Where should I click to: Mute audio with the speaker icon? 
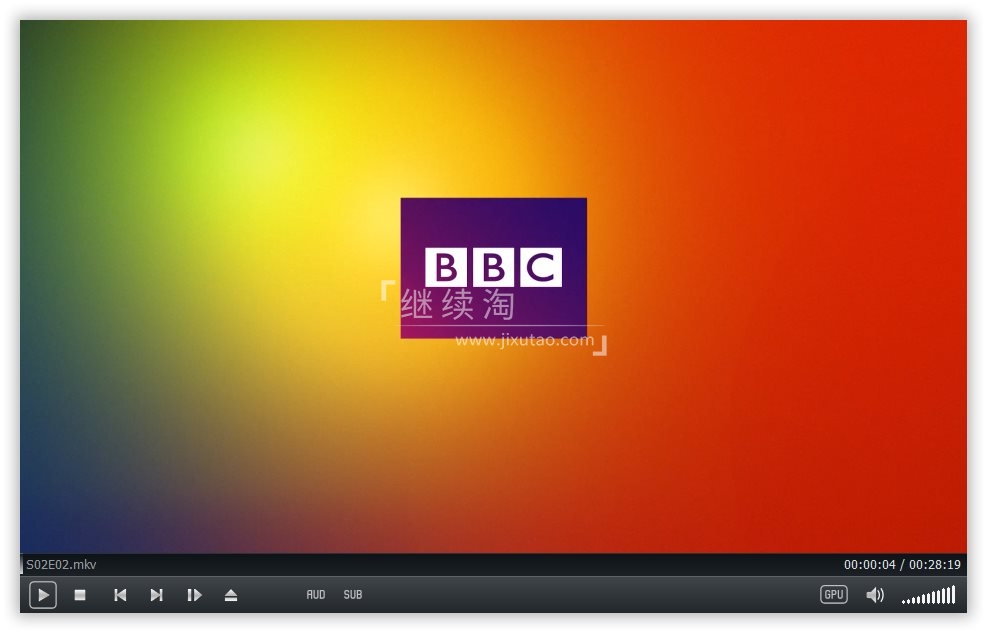[875, 595]
